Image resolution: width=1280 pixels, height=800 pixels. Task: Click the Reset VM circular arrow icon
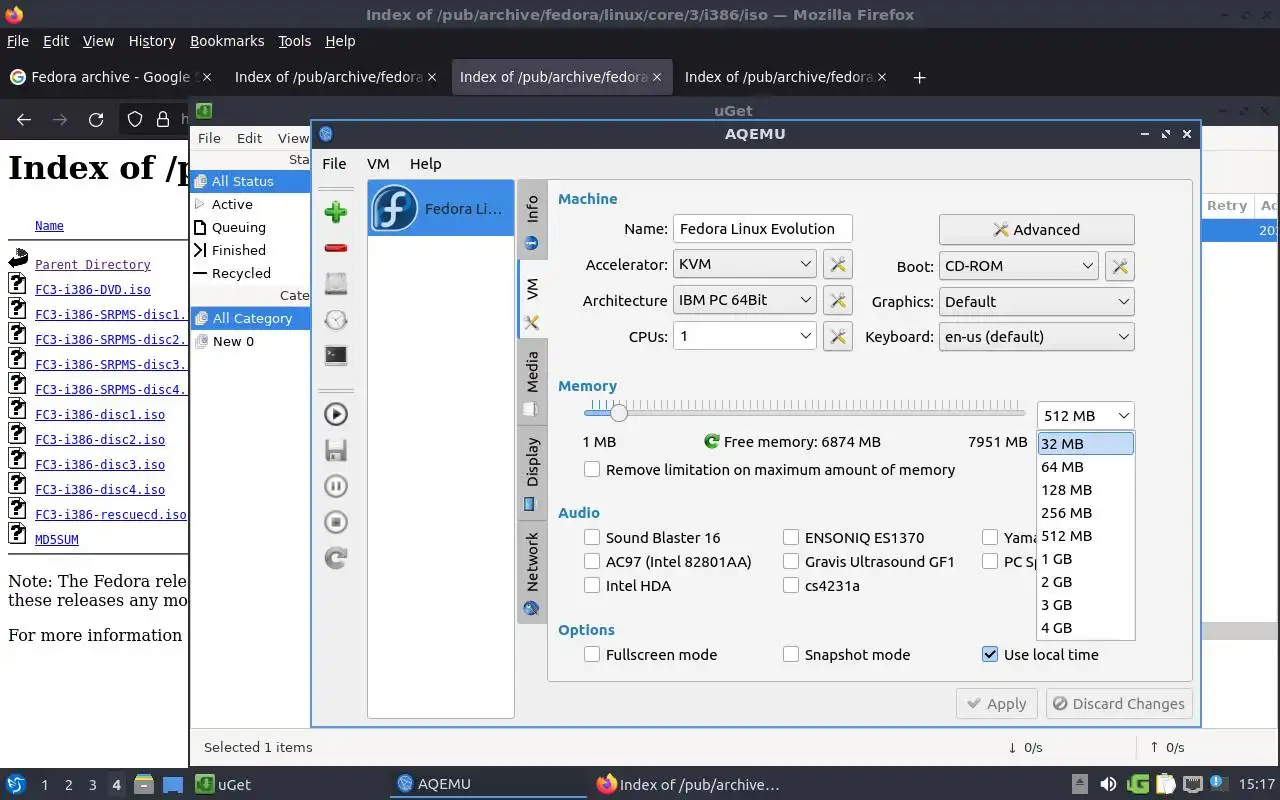(x=336, y=558)
